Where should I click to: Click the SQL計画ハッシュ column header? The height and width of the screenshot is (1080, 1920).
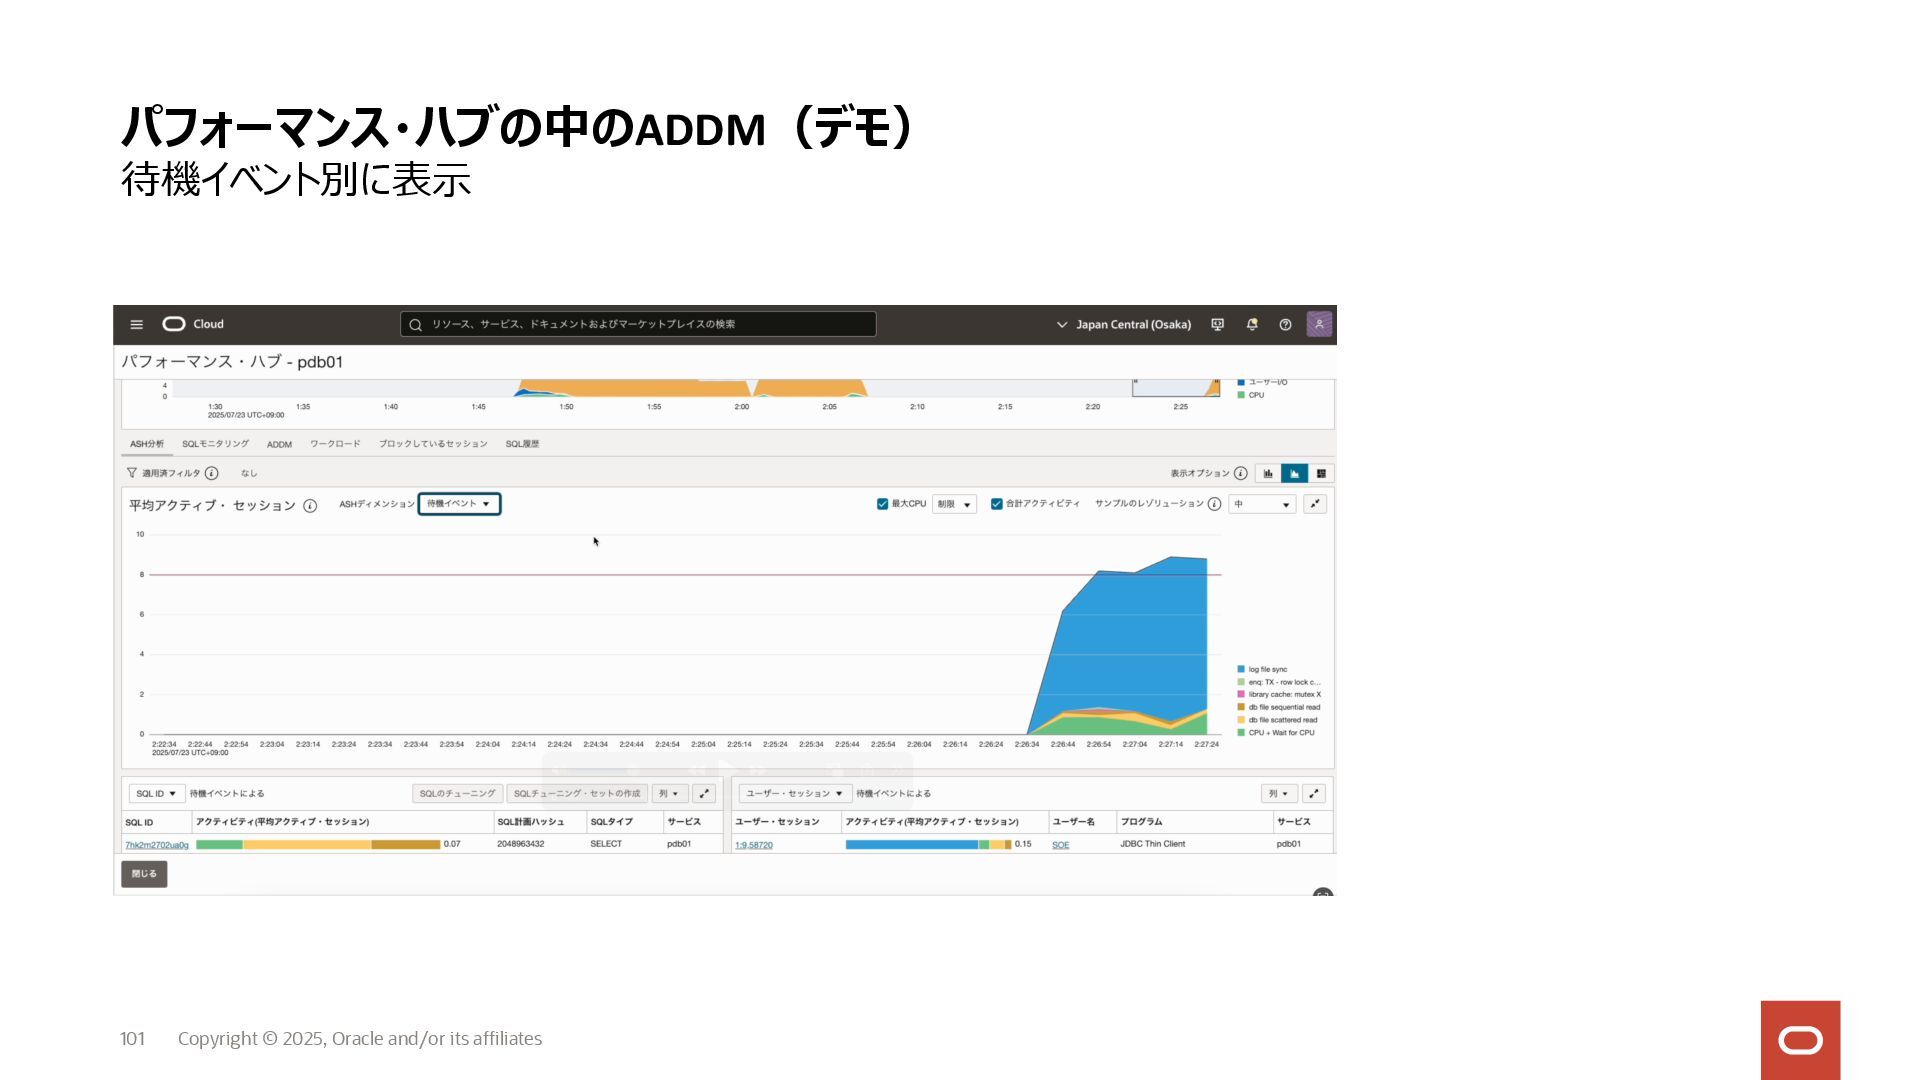pyautogui.click(x=531, y=822)
